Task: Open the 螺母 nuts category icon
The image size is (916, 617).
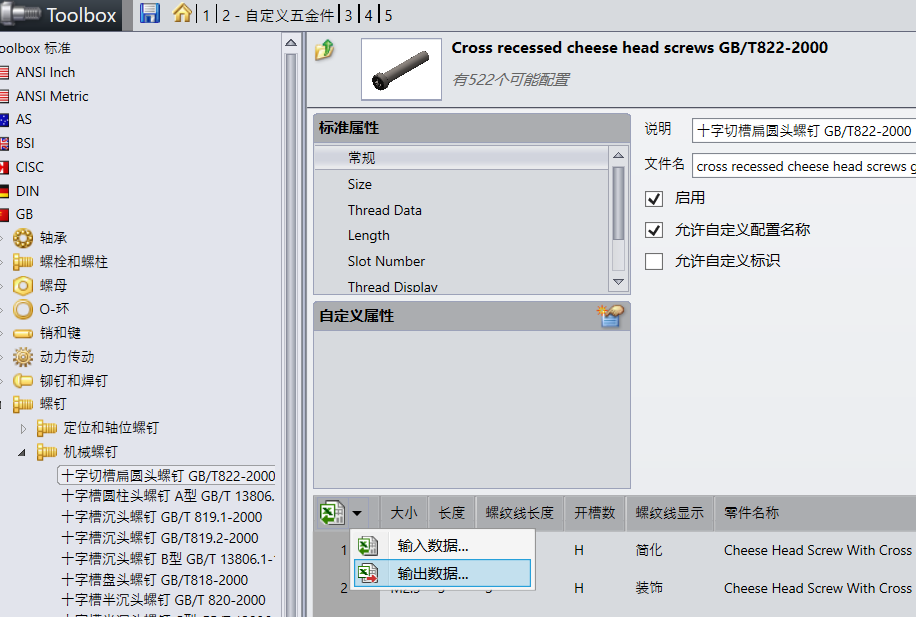Action: 23,286
